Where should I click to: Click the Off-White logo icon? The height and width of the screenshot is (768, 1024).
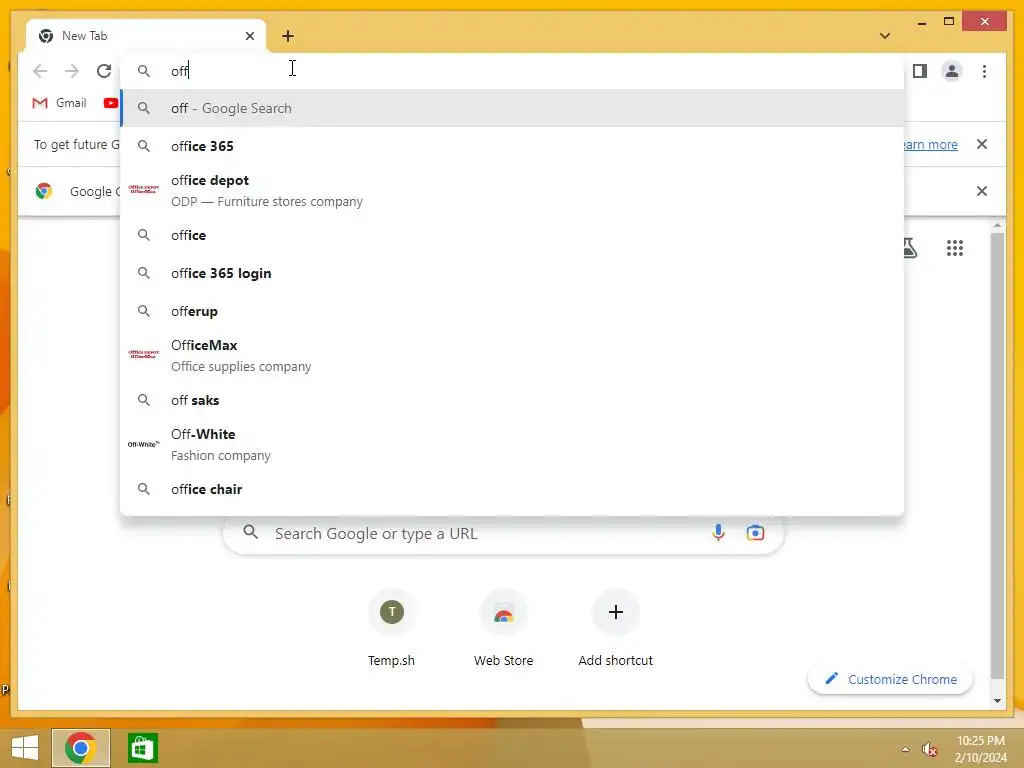(x=144, y=444)
